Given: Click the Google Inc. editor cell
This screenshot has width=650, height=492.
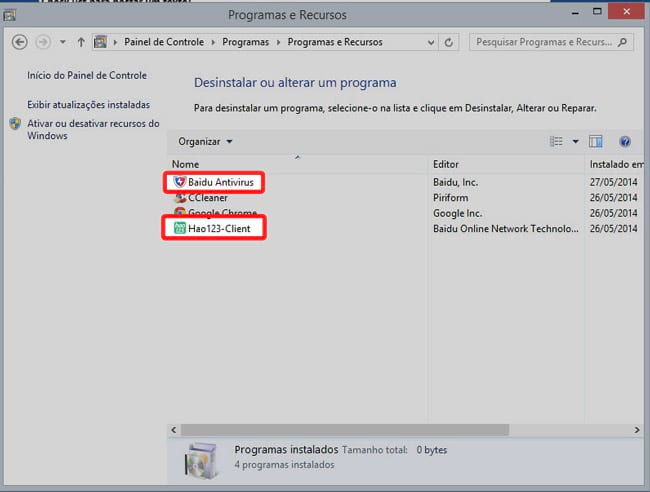Looking at the screenshot, I should click(x=458, y=213).
